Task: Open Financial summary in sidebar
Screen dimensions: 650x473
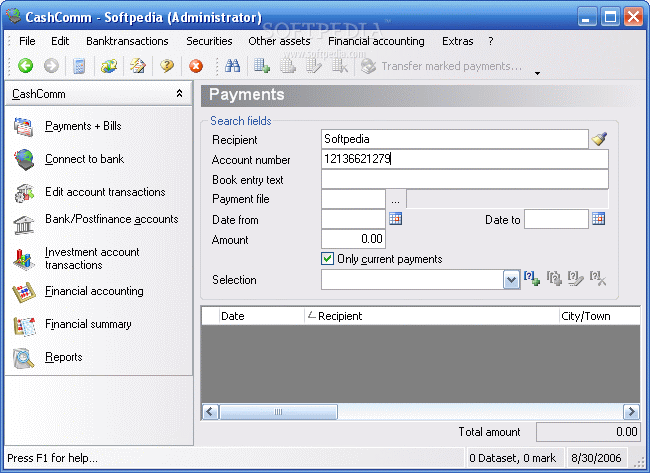Action: coord(88,324)
